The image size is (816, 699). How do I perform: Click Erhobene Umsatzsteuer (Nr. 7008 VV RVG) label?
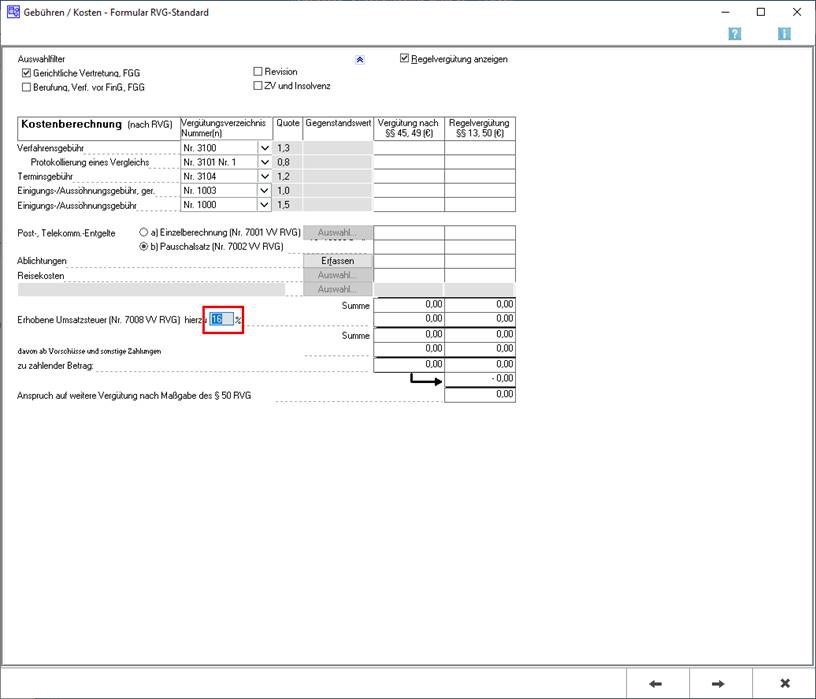click(x=98, y=320)
